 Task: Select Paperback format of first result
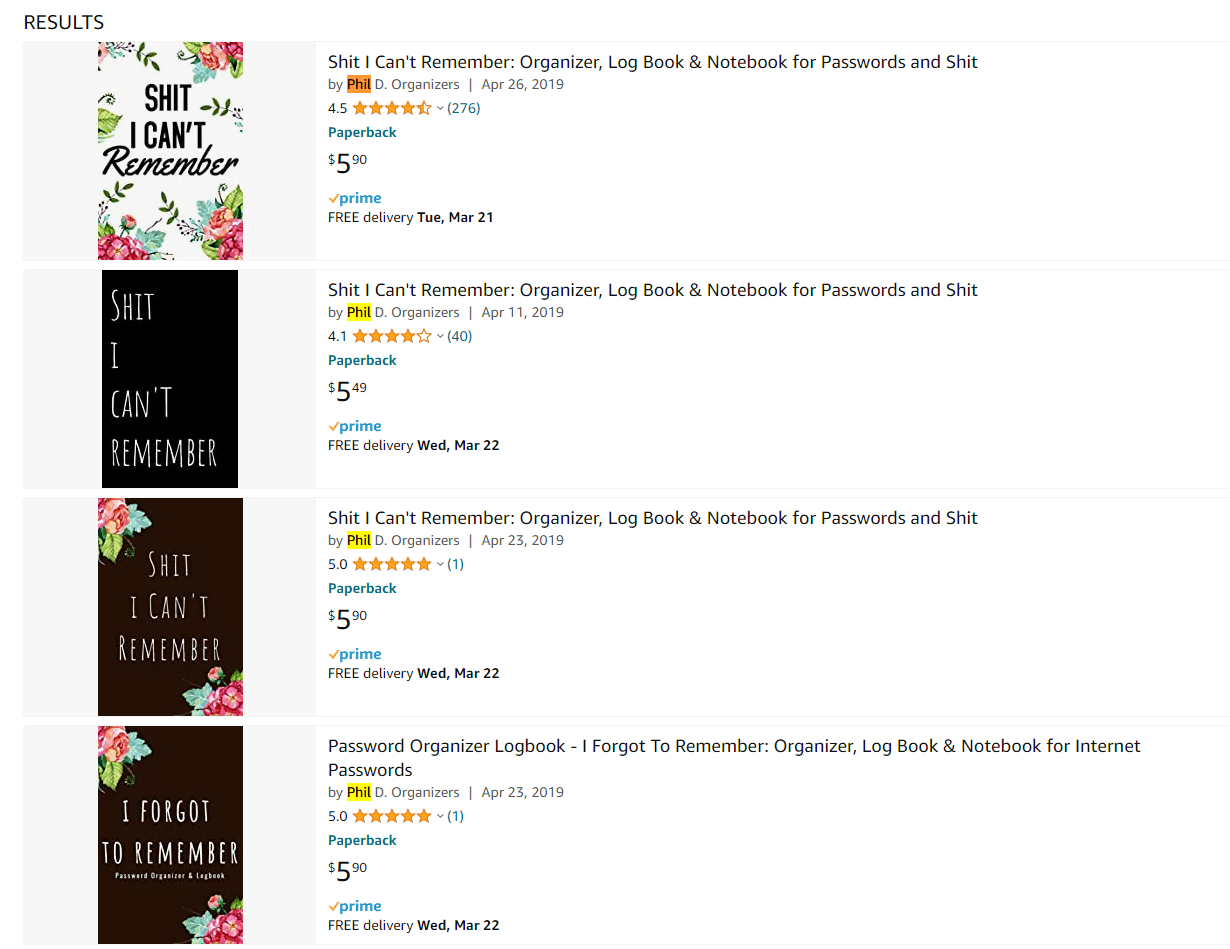pos(362,132)
